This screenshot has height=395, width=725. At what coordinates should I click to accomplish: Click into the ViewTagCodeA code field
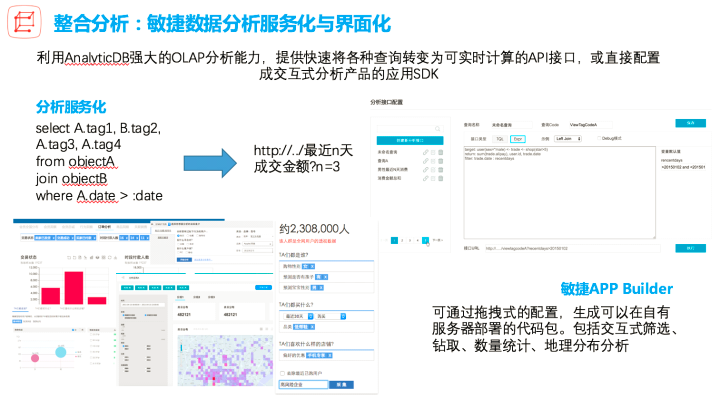pos(590,125)
